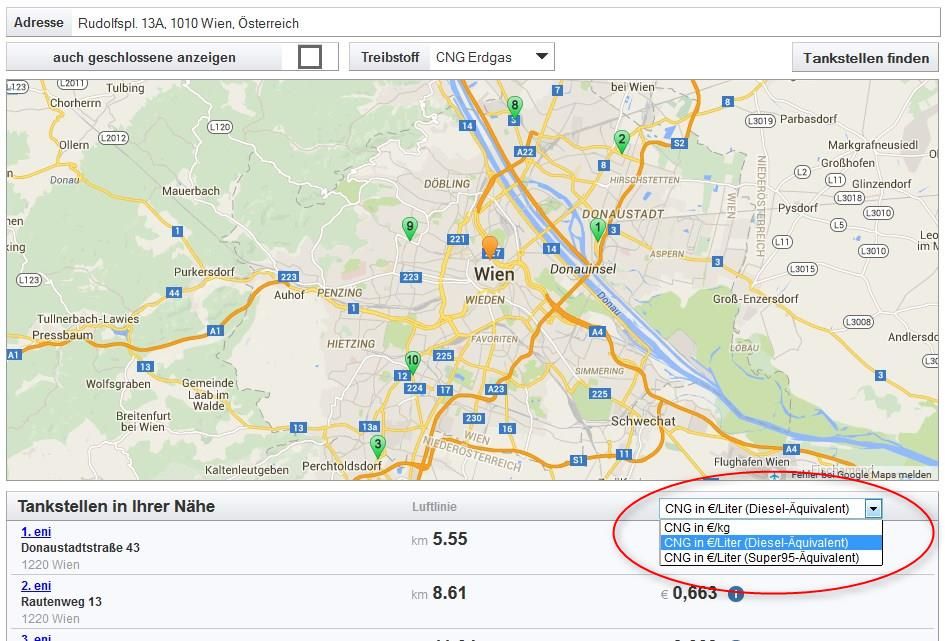Click price value 0,663

(694, 593)
